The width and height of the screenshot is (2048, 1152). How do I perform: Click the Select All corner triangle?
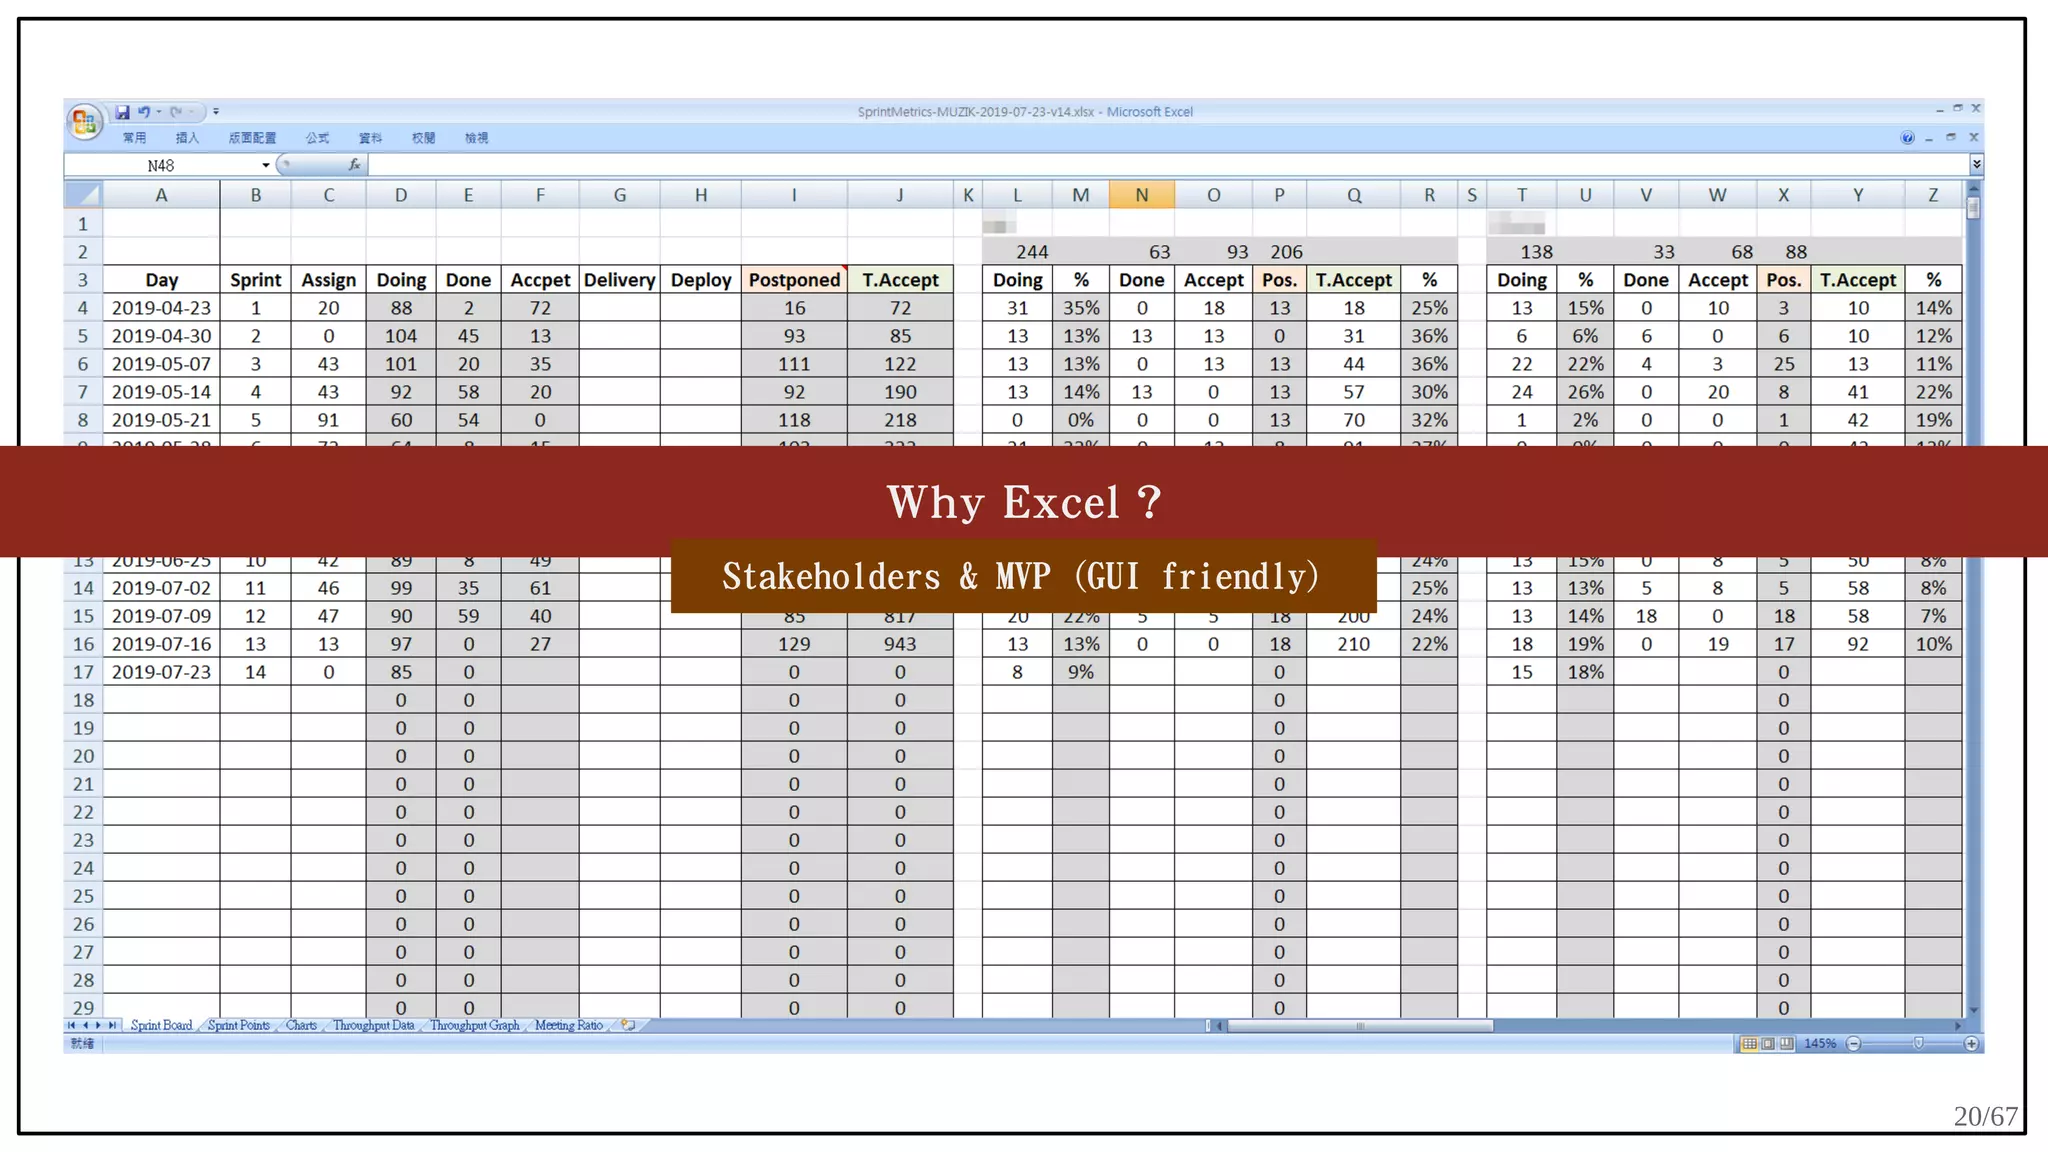click(83, 195)
